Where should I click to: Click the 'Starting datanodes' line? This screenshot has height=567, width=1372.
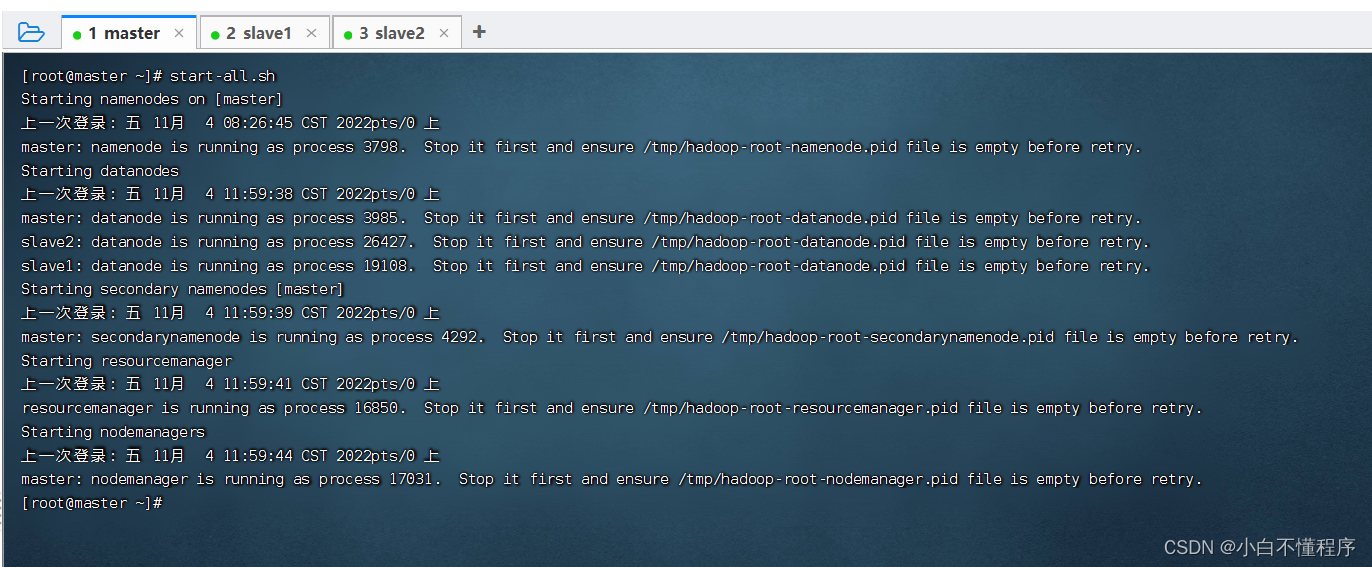pos(100,171)
